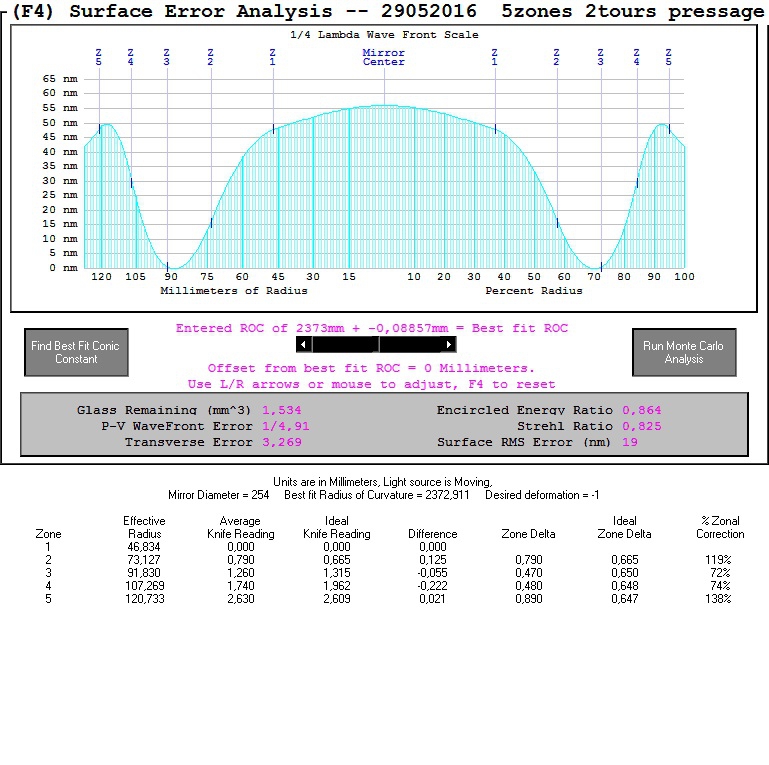This screenshot has height=765, width=769.
Task: Click the Zone Delta column header
Action: (528, 534)
